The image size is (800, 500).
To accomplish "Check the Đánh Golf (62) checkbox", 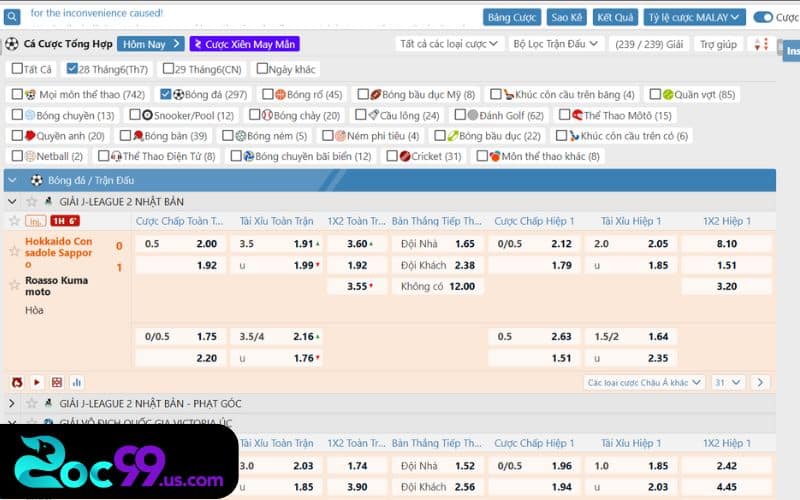I will click(460, 115).
